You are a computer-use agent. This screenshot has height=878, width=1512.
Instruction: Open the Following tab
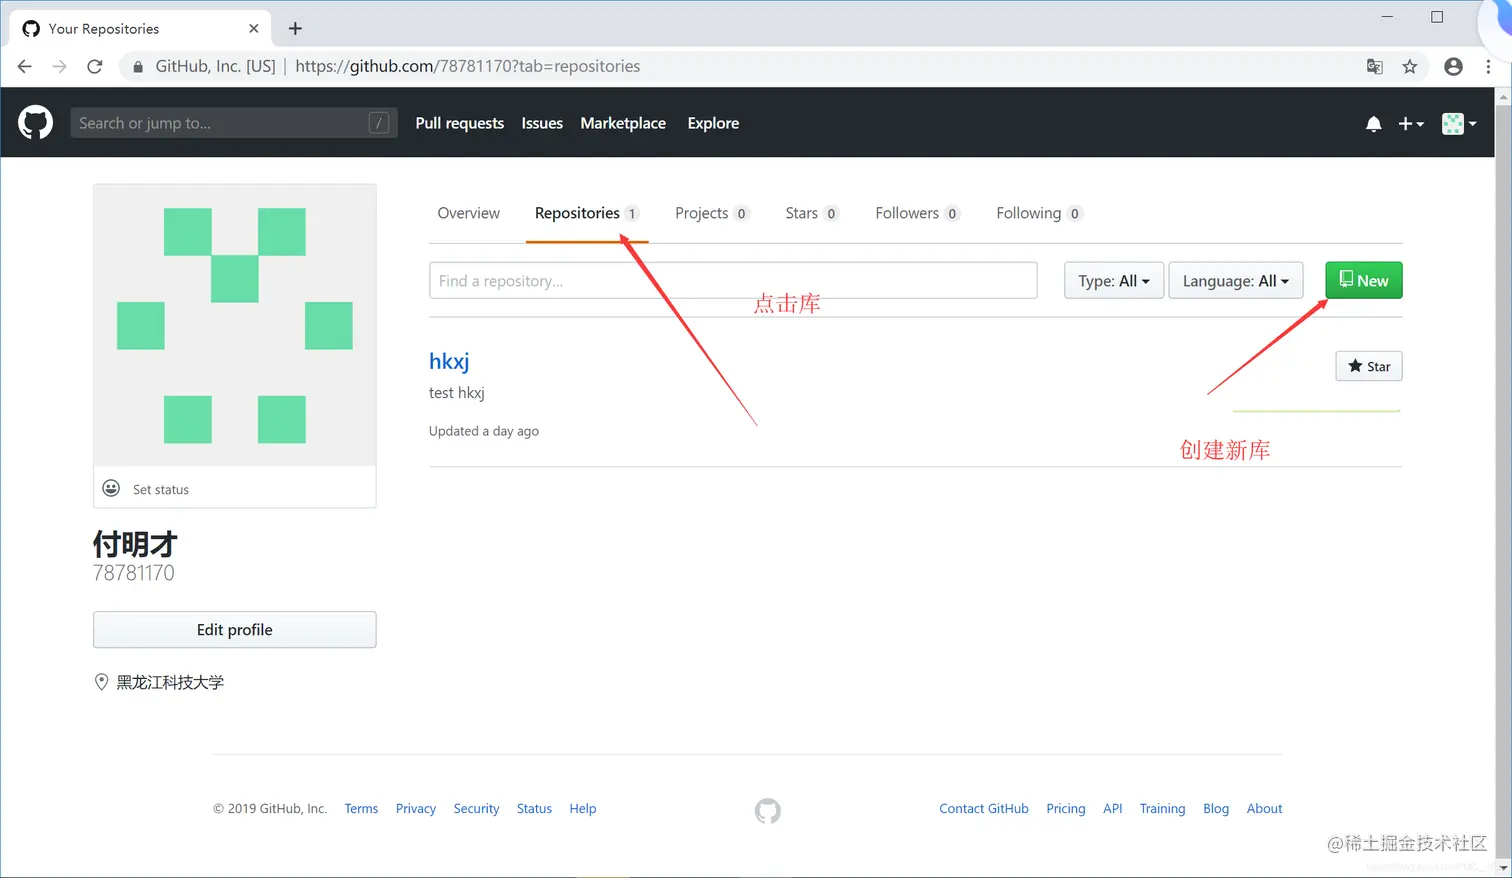[1039, 213]
